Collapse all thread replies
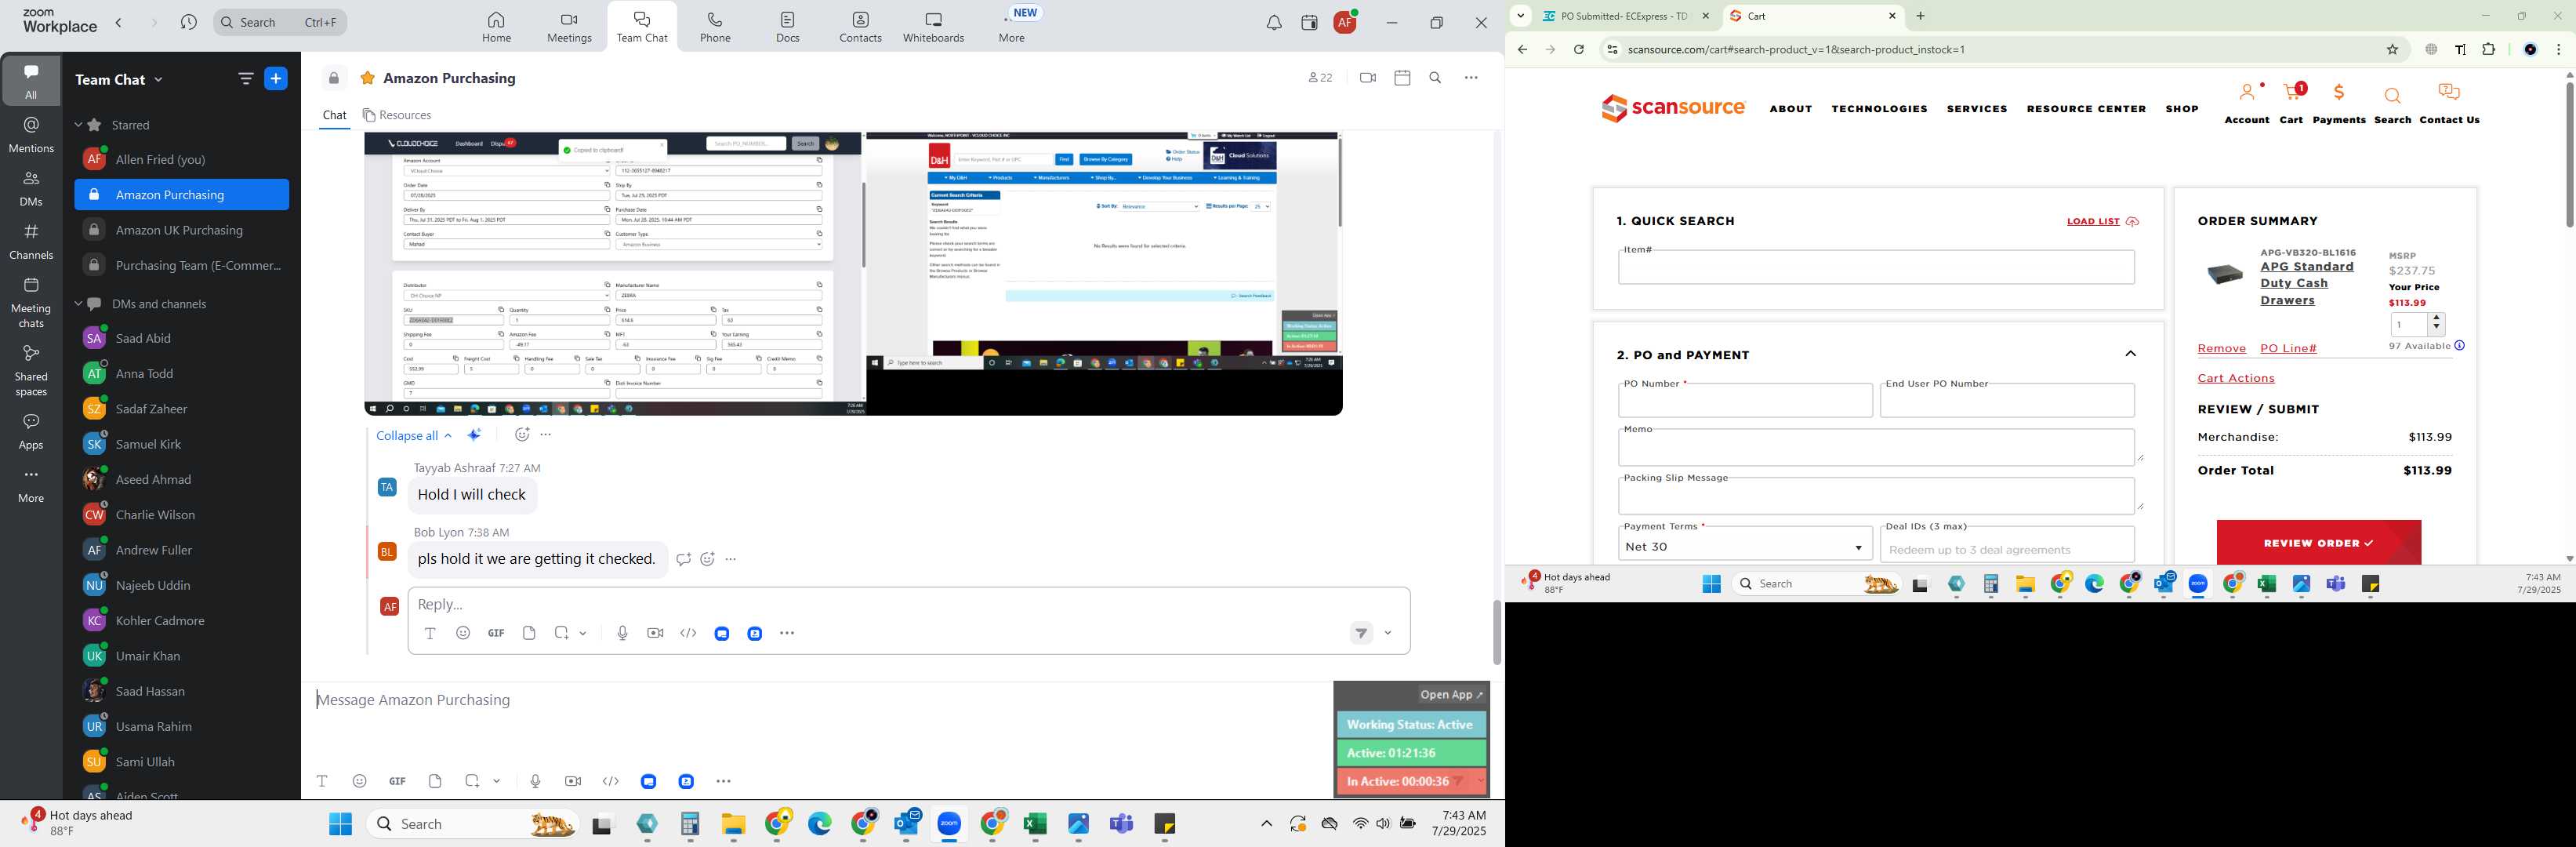The width and height of the screenshot is (2576, 847). (x=414, y=436)
